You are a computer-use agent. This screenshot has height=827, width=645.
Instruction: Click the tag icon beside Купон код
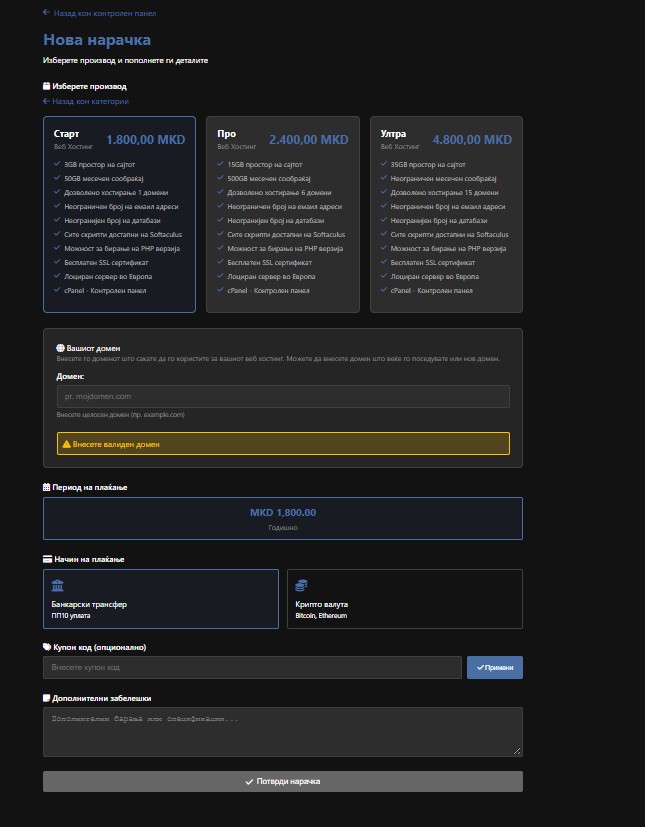47,647
